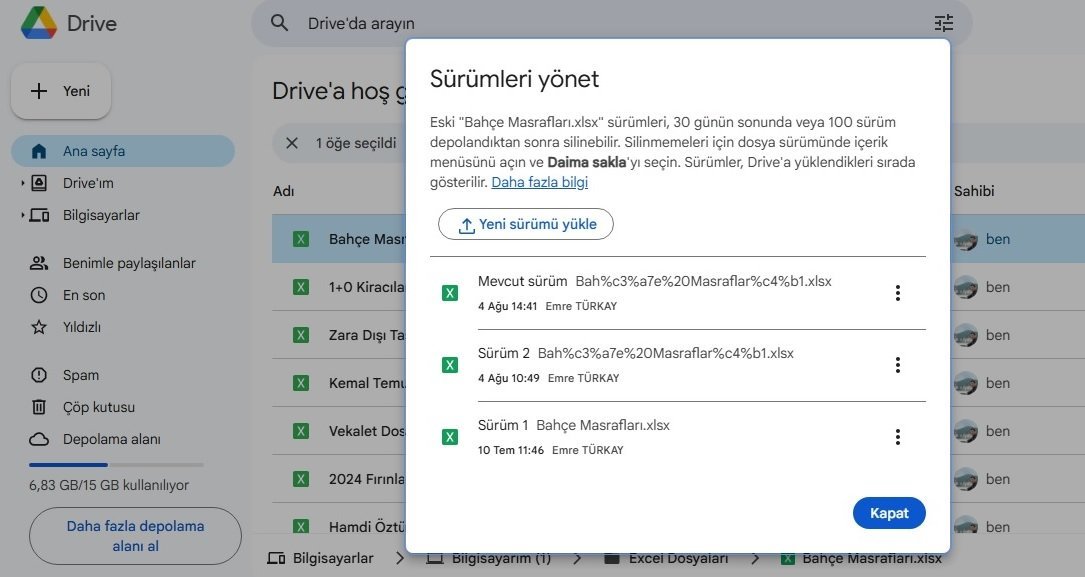Open Ana sayfa in sidebar

point(123,151)
